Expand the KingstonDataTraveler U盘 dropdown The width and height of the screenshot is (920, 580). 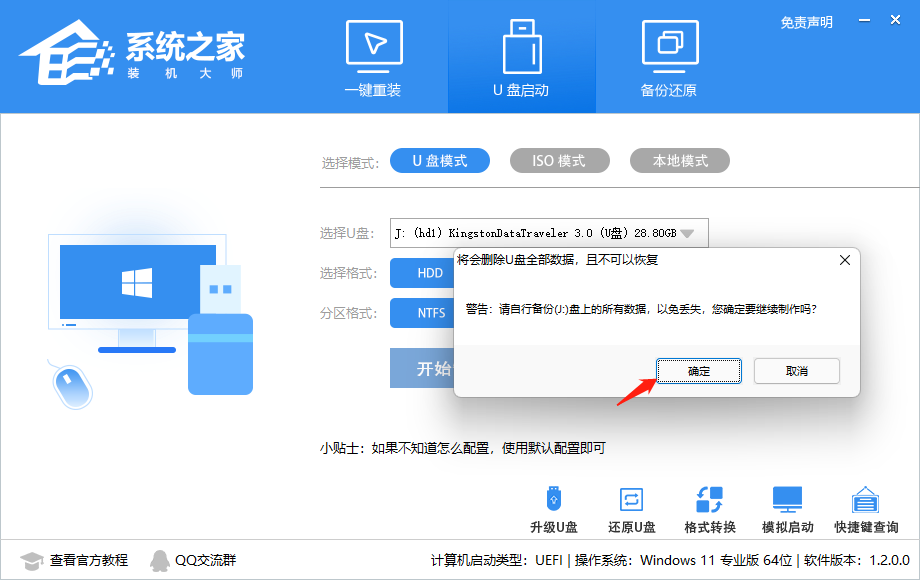[x=688, y=232]
